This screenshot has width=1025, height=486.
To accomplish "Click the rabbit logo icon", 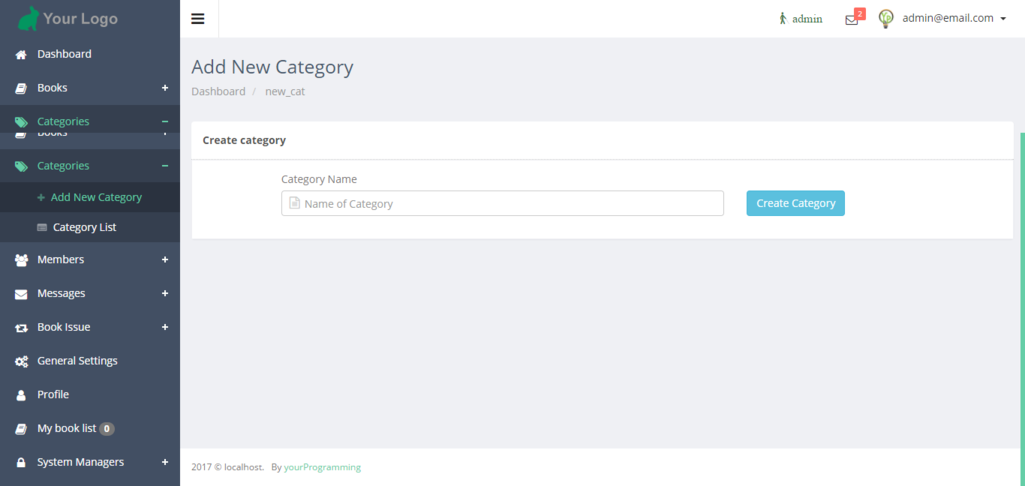I will 29,18.
